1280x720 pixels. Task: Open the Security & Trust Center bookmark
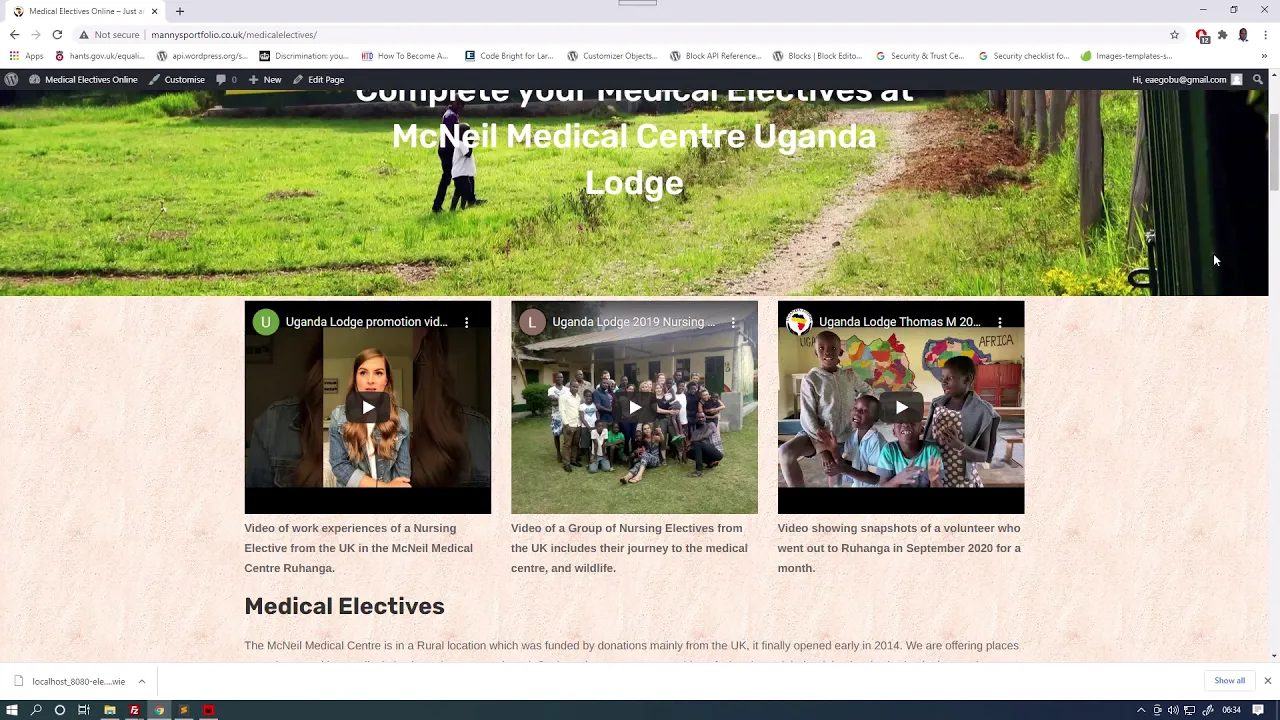920,56
